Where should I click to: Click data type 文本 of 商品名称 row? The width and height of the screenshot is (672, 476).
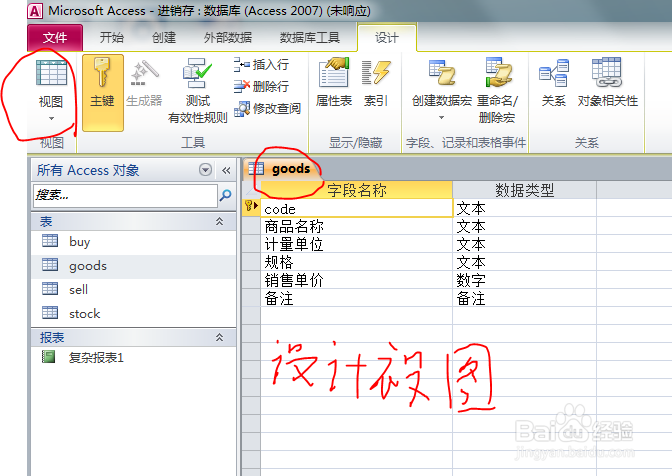coord(525,226)
